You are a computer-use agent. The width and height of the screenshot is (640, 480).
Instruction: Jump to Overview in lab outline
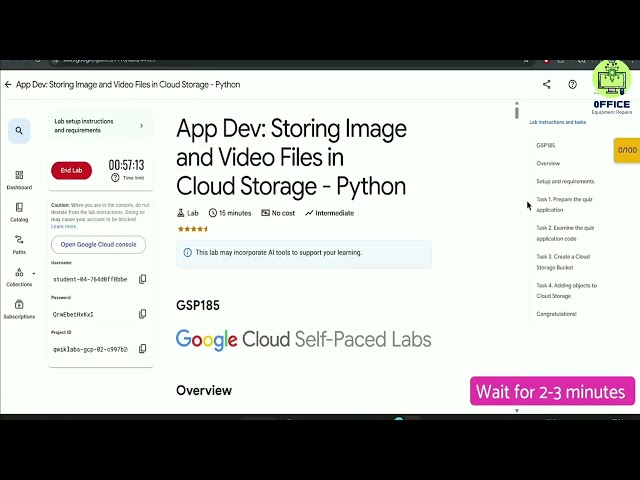tap(548, 163)
